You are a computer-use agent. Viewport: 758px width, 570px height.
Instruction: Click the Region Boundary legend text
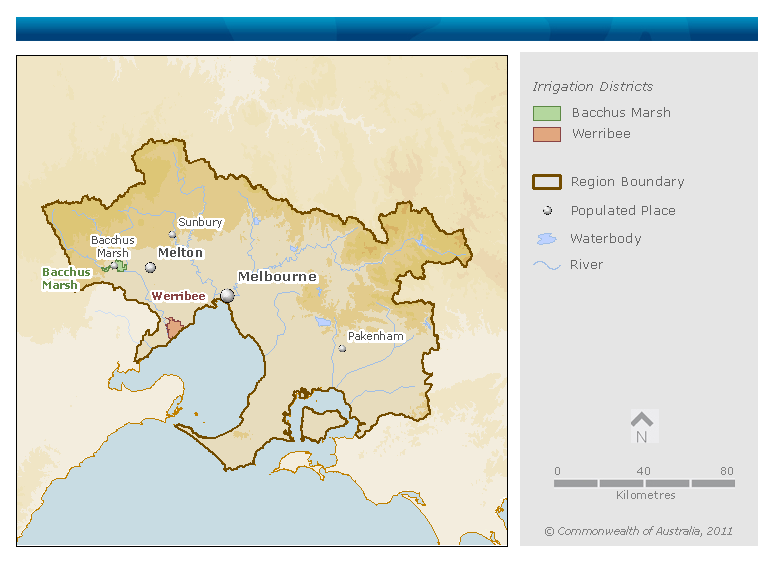click(627, 182)
